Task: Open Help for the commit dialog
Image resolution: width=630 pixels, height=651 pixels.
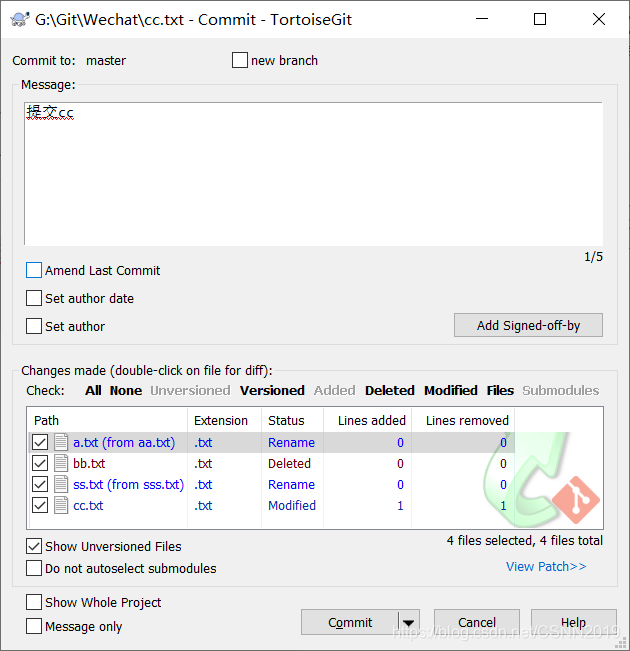Action: (x=574, y=622)
